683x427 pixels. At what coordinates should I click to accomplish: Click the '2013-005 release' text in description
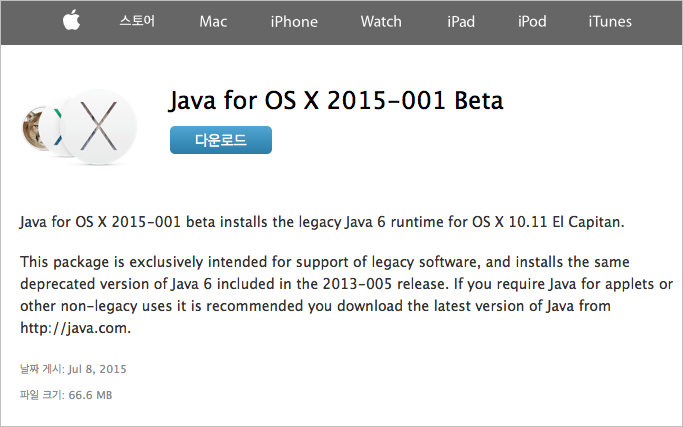(385, 284)
